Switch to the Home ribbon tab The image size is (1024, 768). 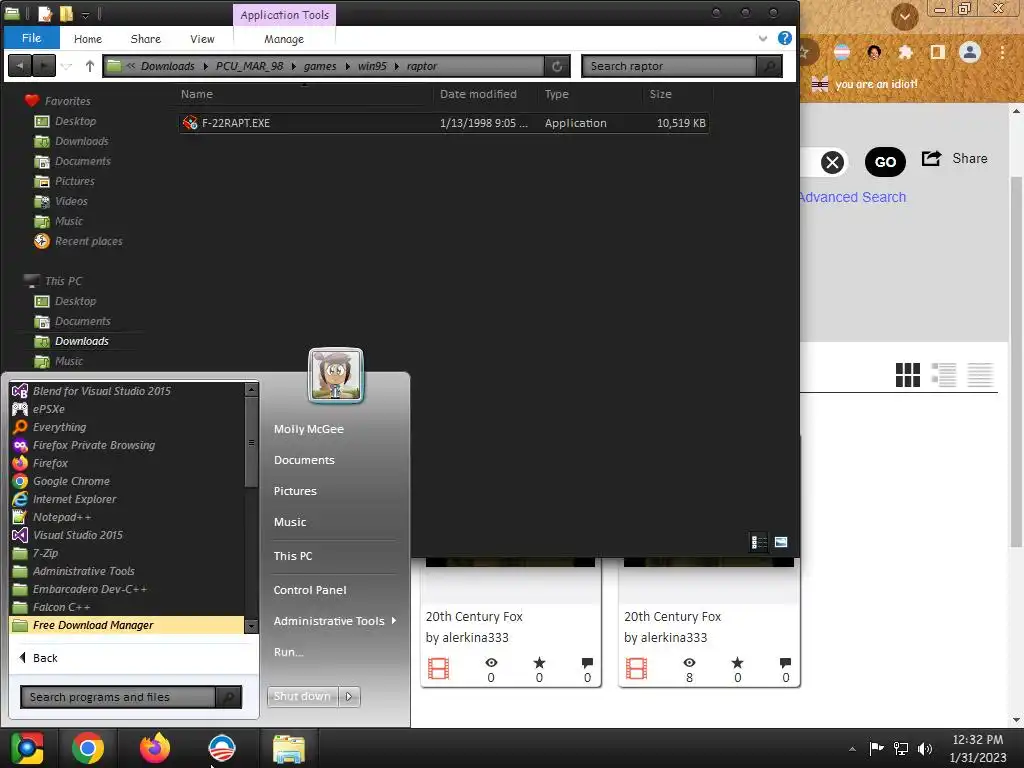tap(88, 39)
